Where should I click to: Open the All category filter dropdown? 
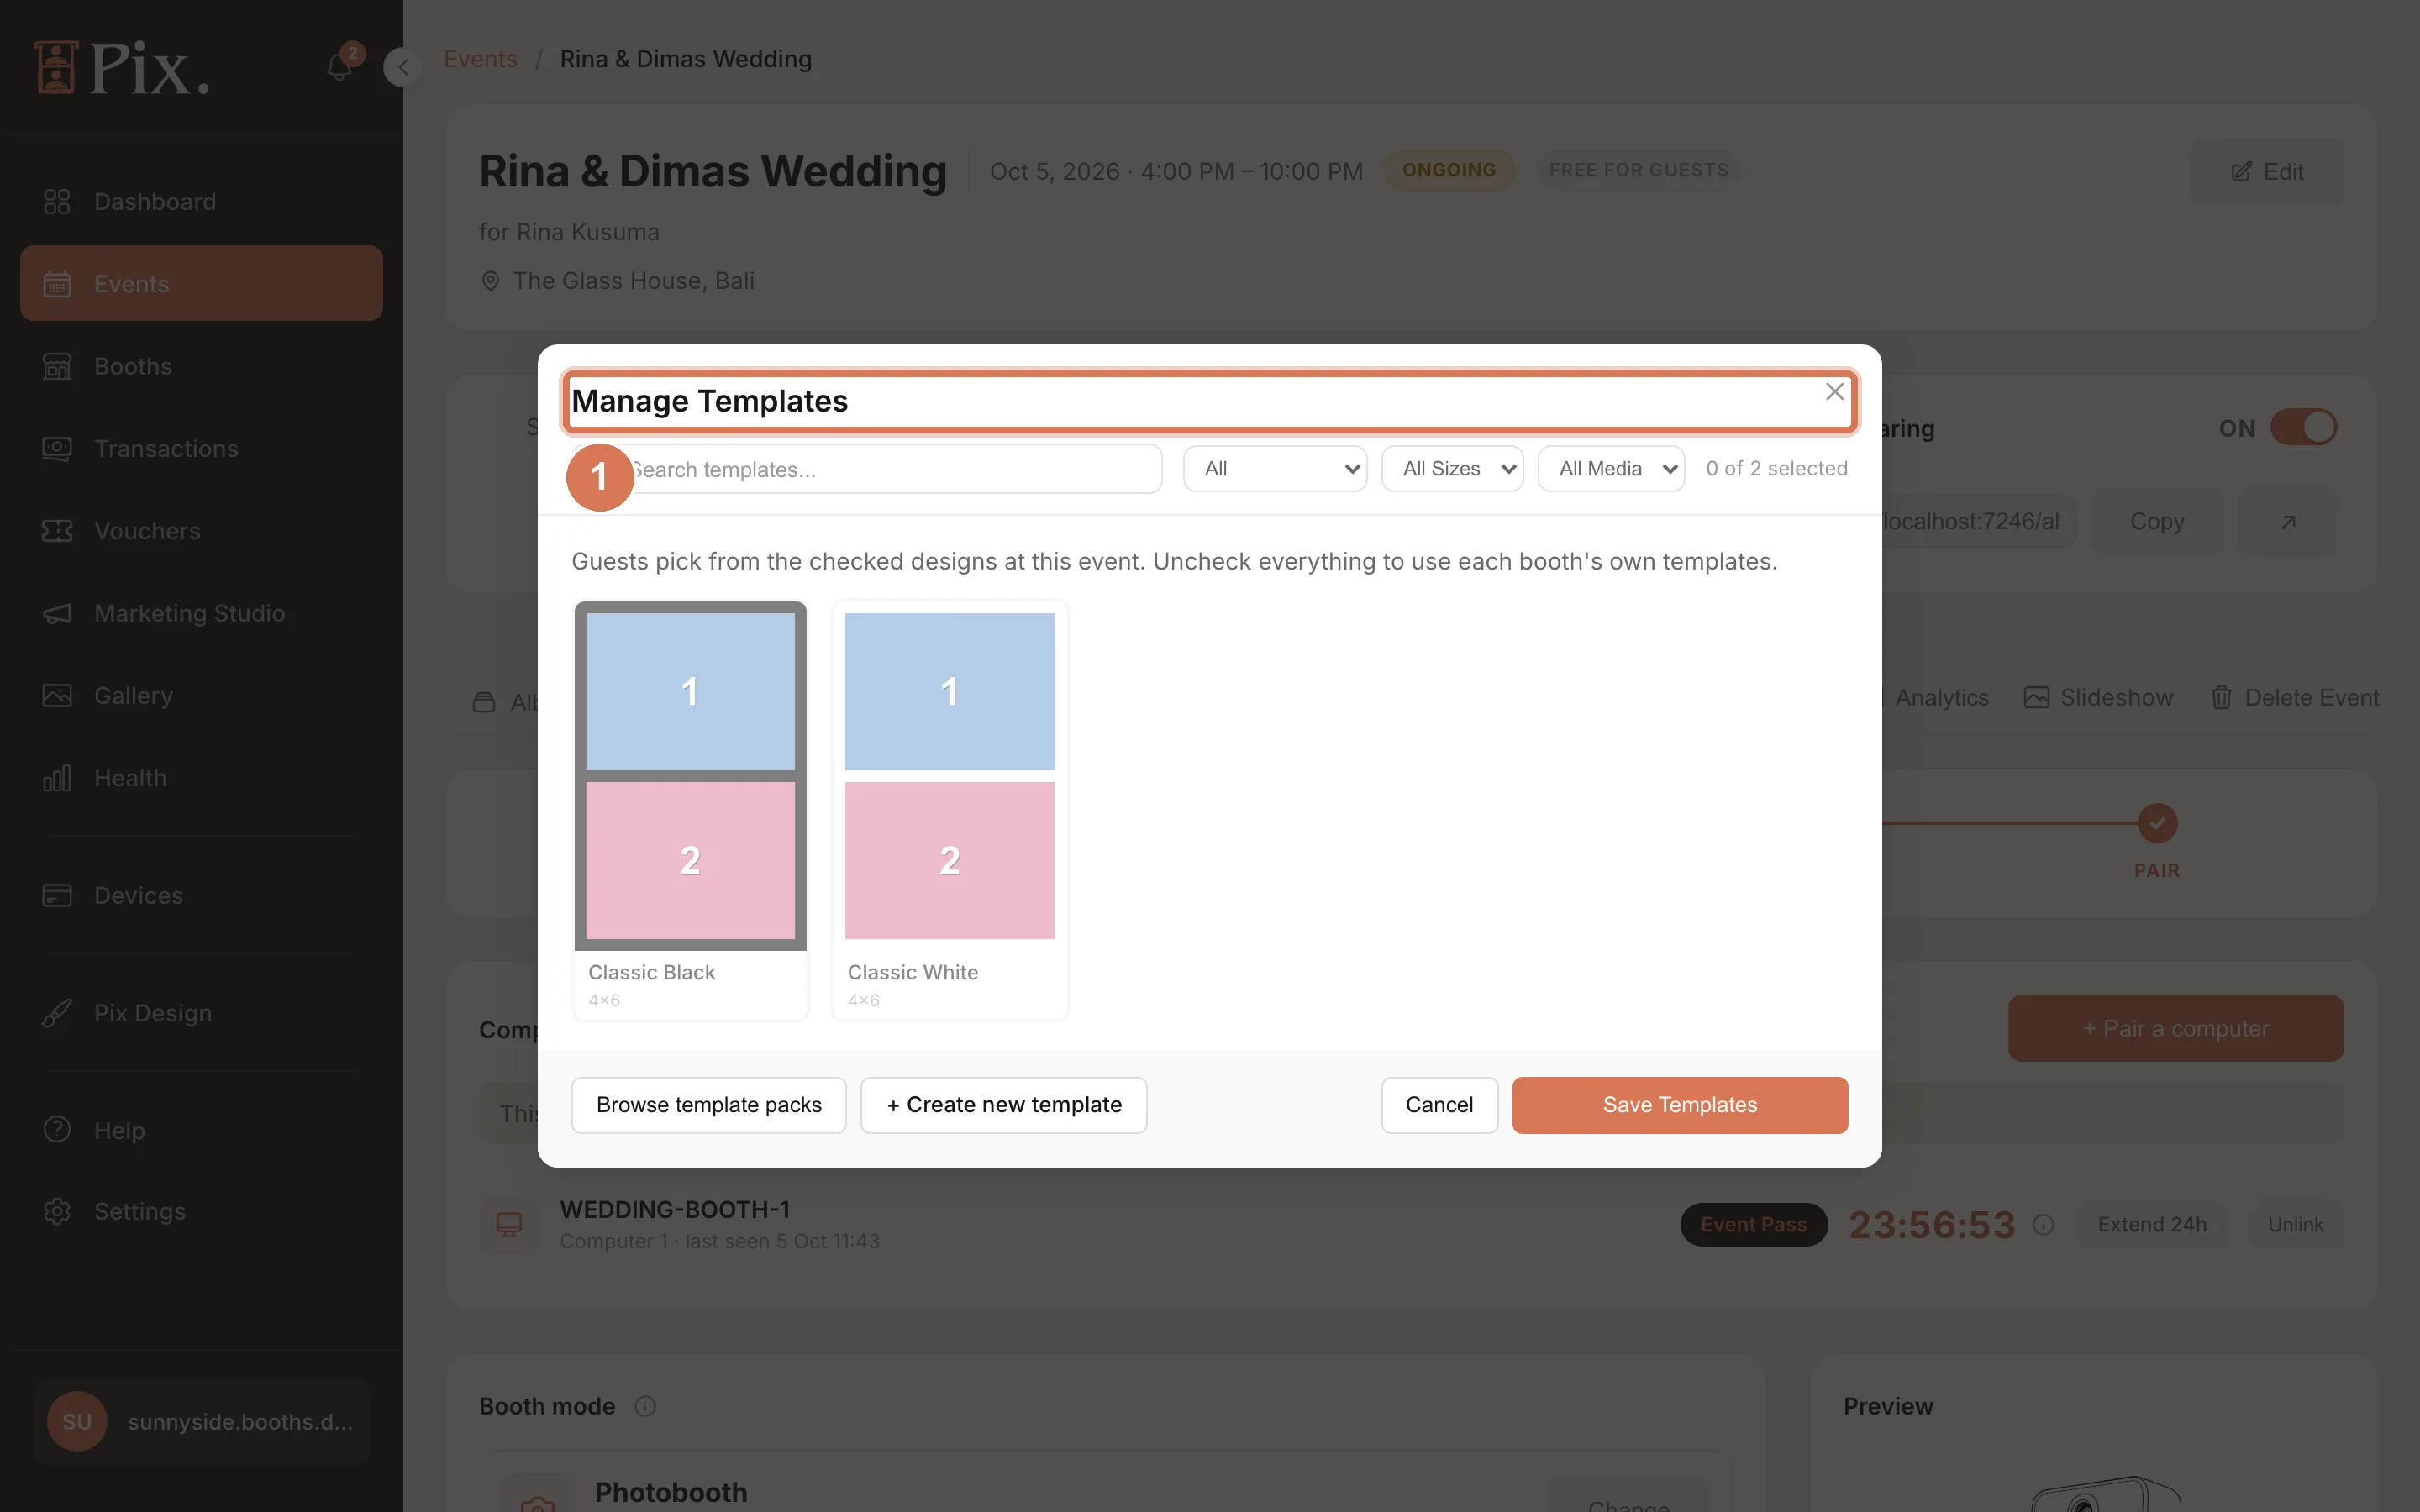coord(1275,469)
